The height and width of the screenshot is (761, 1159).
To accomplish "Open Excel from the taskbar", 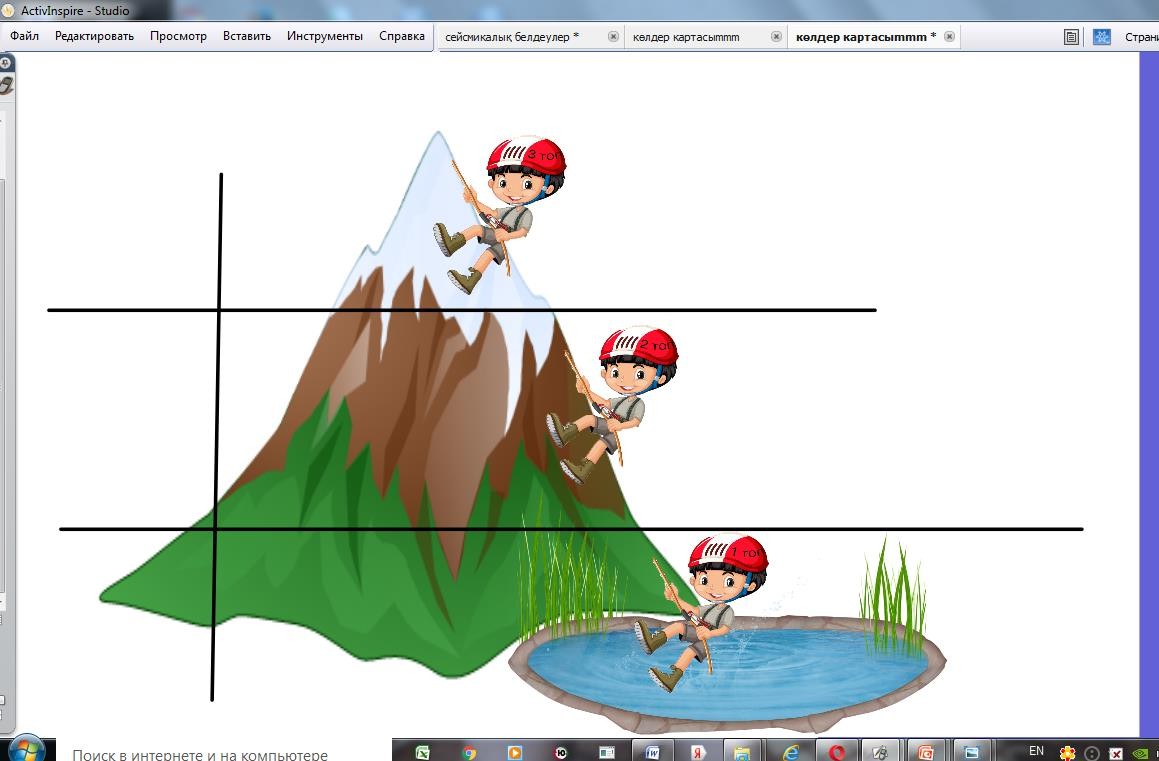I will pyautogui.click(x=423, y=751).
